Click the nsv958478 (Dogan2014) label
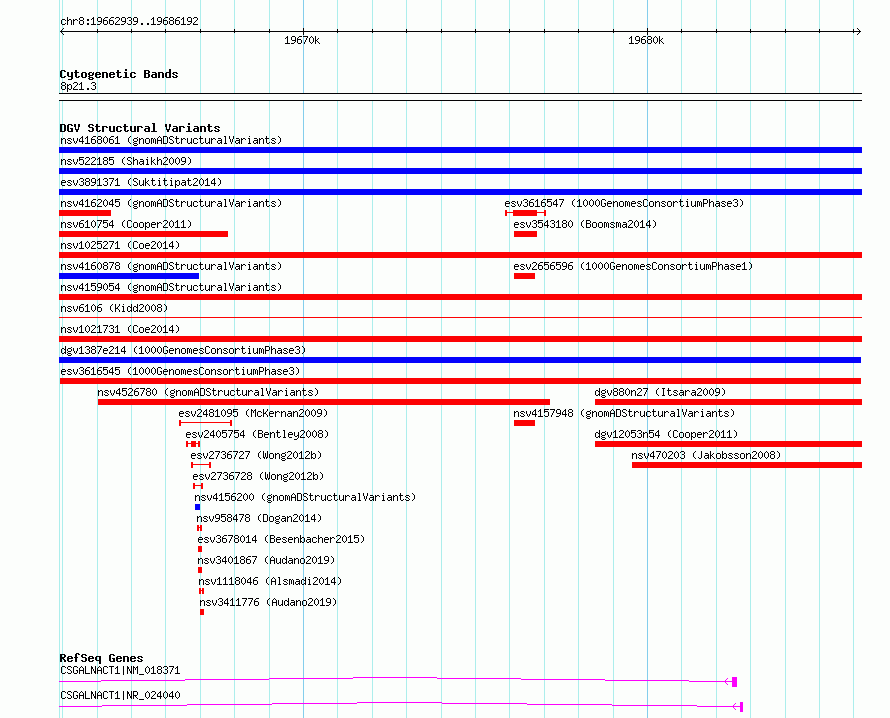 259,518
